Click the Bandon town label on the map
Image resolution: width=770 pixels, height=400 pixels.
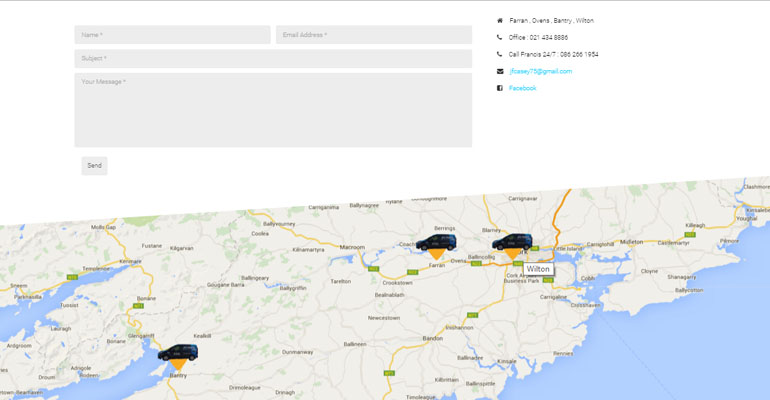(x=433, y=338)
